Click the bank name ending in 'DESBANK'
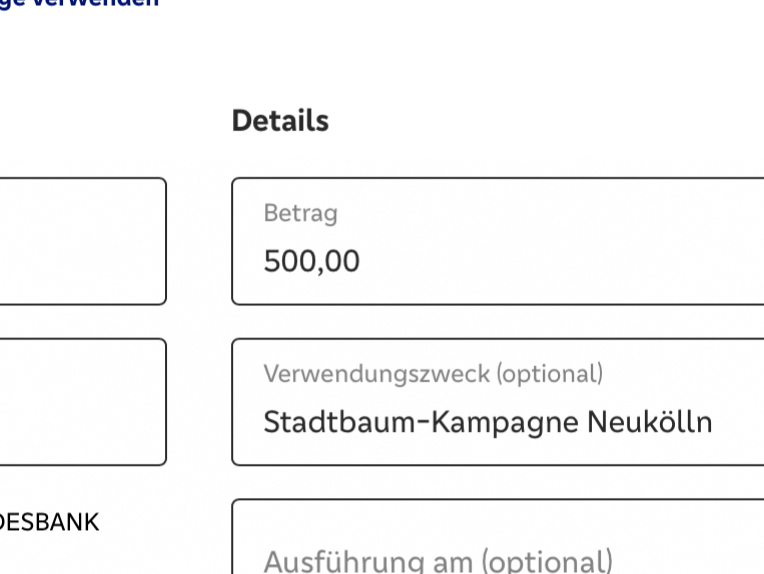The height and width of the screenshot is (574, 764). pyautogui.click(x=50, y=522)
